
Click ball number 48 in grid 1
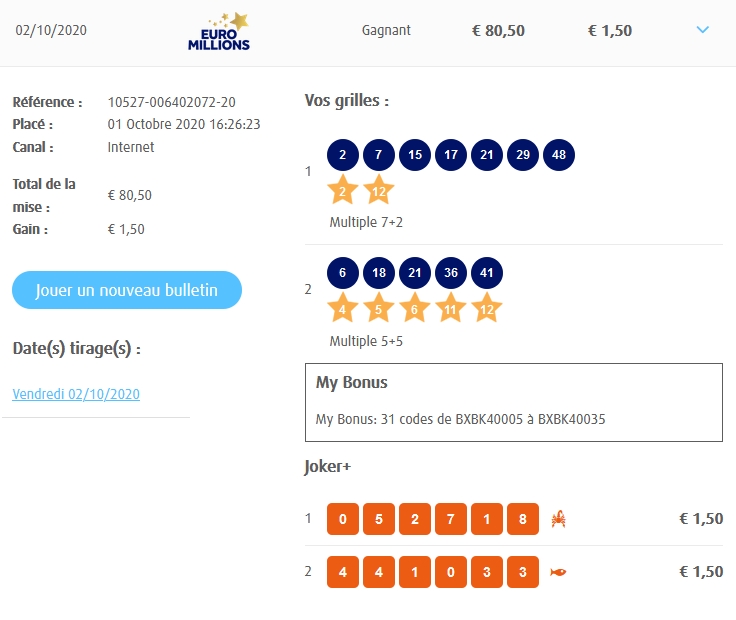(559, 155)
